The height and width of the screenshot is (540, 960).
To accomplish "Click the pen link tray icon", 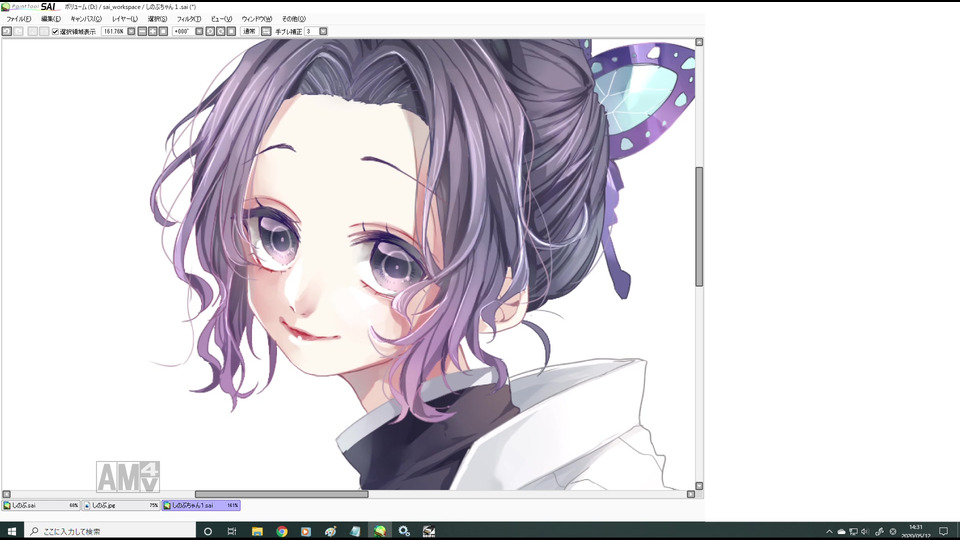I will (879, 531).
